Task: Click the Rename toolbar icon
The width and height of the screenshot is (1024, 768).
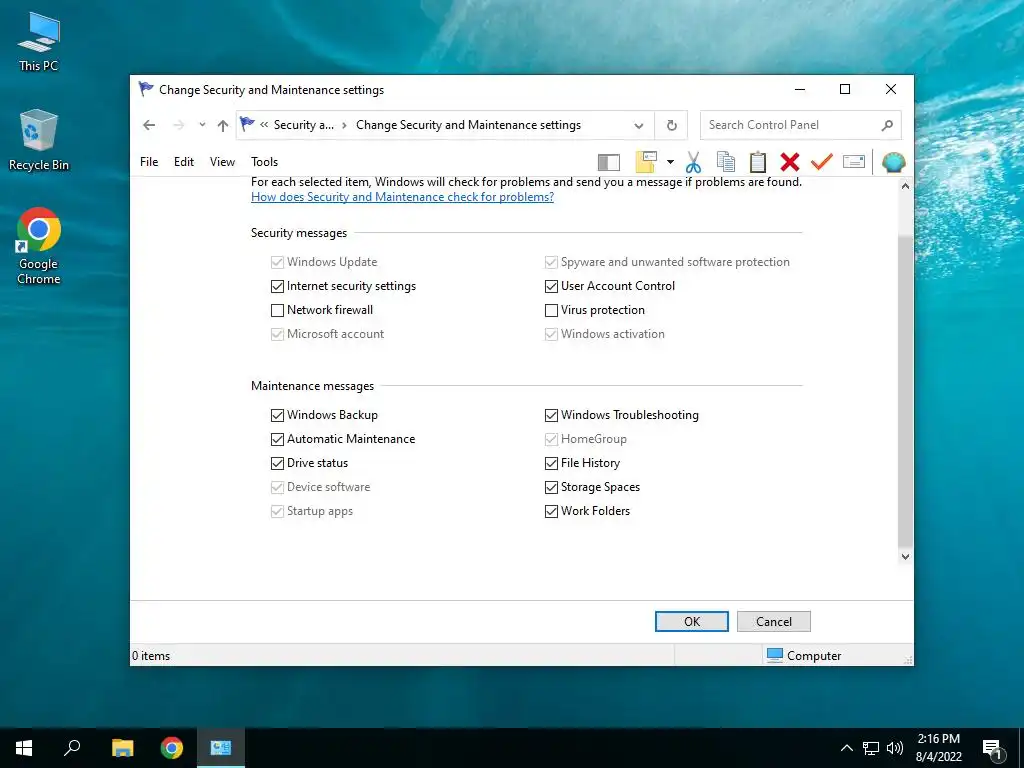Action: [x=854, y=161]
